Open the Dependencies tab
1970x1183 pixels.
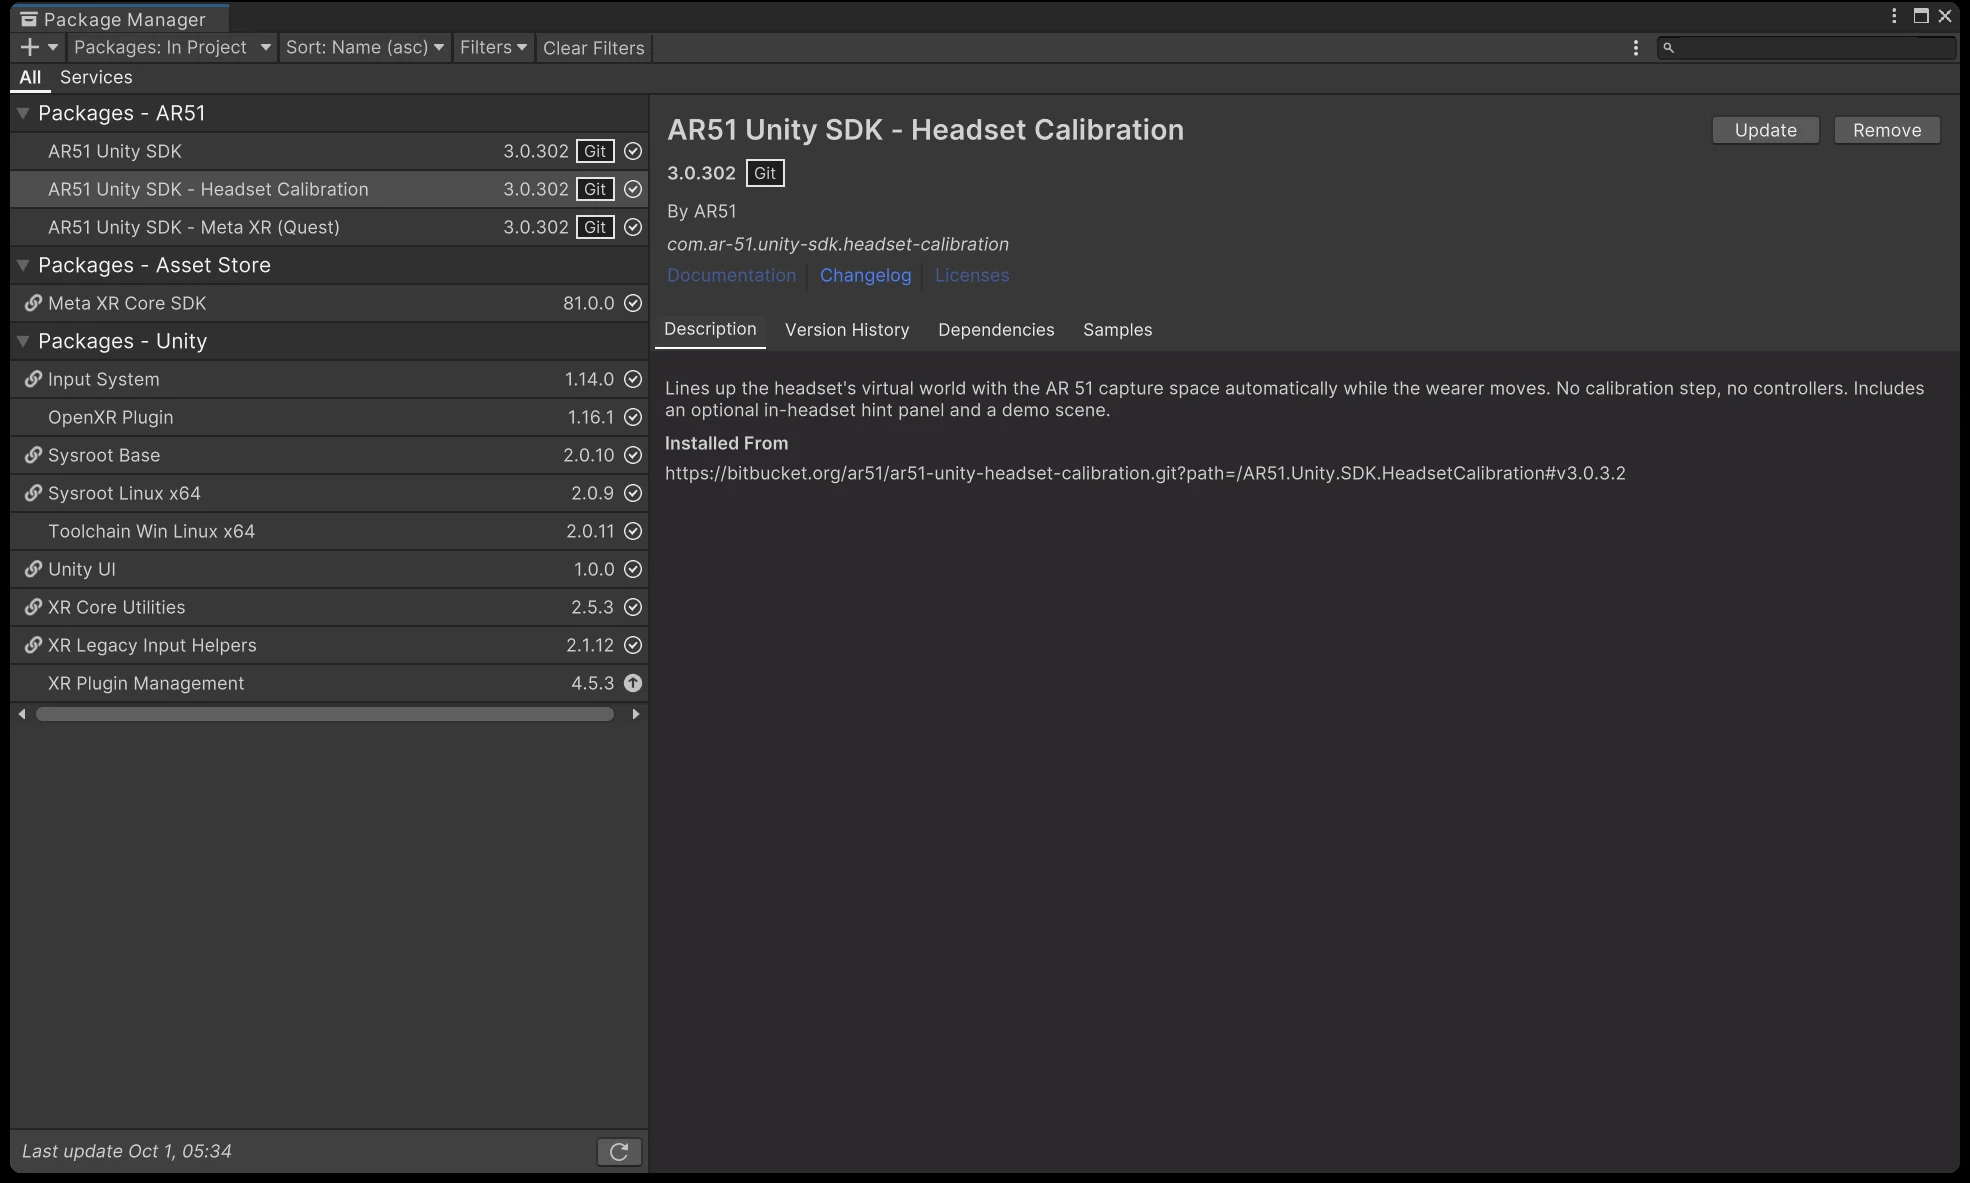coord(996,330)
